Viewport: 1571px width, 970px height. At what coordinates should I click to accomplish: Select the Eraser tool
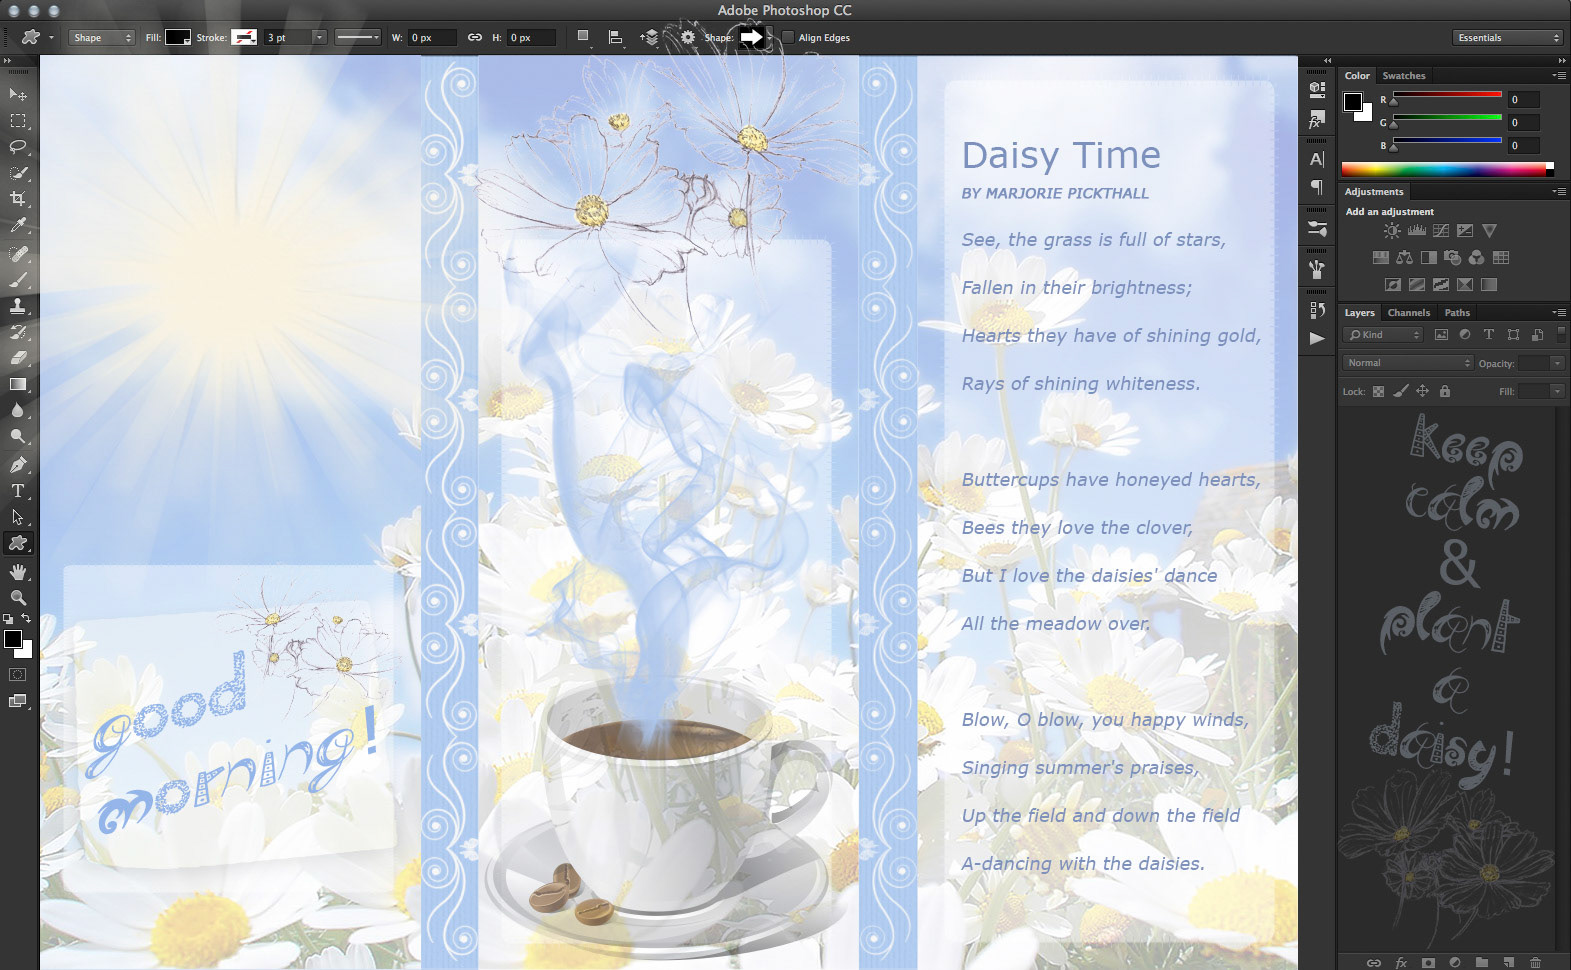pos(18,358)
